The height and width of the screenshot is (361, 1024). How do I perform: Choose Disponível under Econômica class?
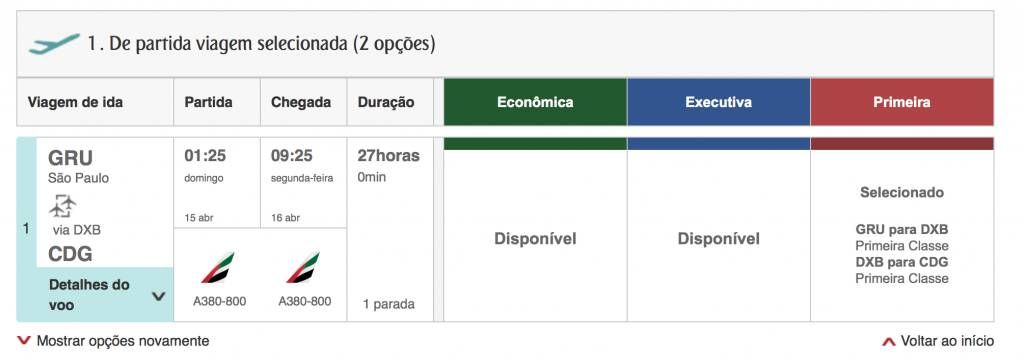pos(535,239)
